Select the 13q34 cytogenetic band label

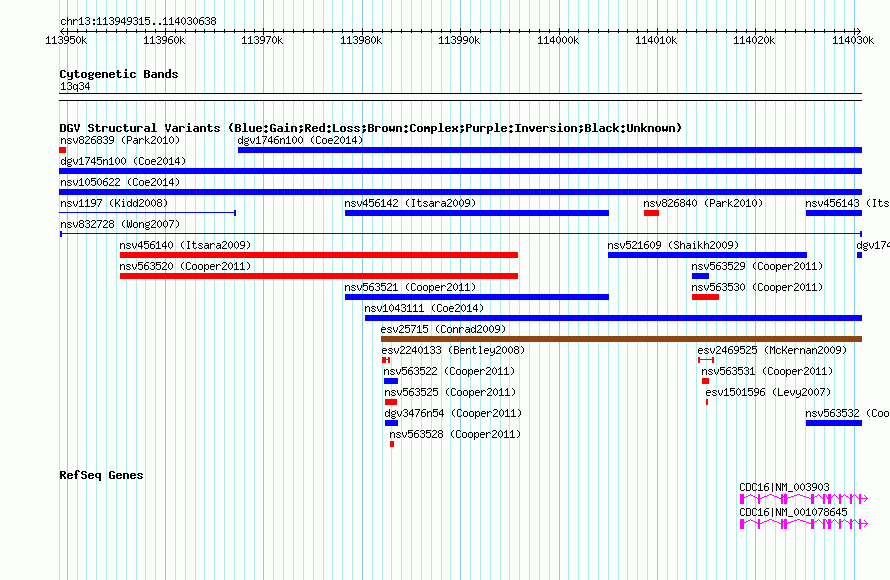[75, 86]
